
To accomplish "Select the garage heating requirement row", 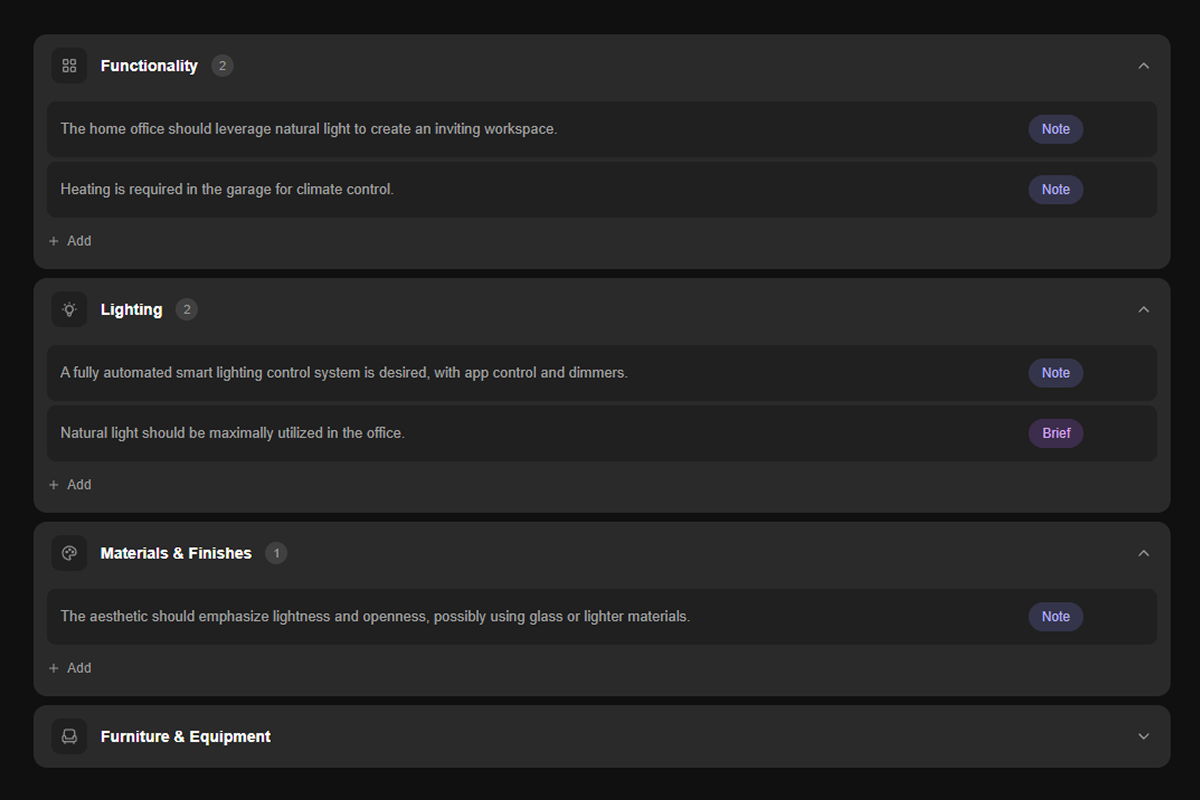I will 500,190.
